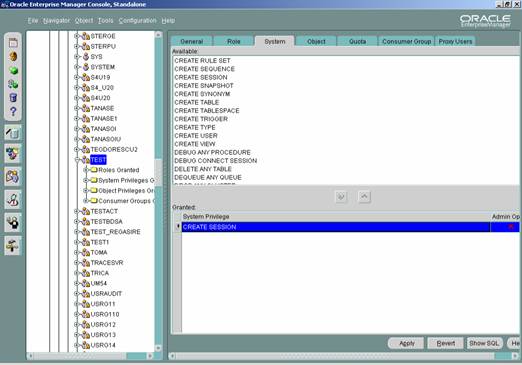Select CREATE TABLE in Available list
This screenshot has height=365, width=522.
point(197,102)
